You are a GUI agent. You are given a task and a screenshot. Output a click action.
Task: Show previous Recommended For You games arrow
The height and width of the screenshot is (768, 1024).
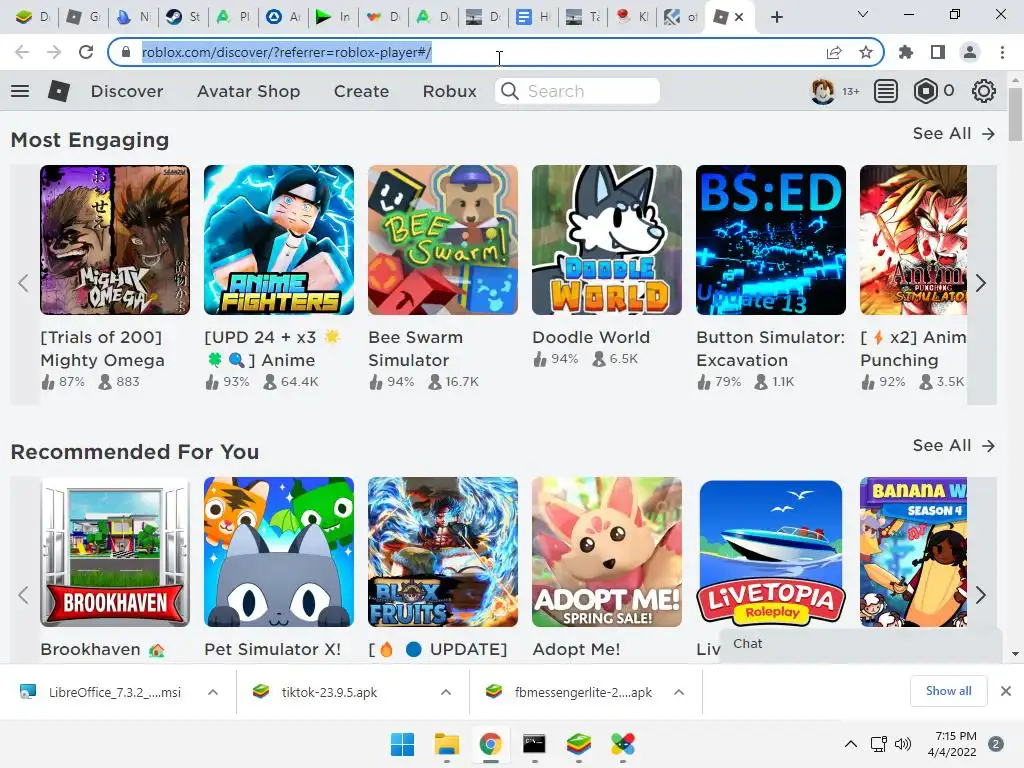tap(24, 595)
